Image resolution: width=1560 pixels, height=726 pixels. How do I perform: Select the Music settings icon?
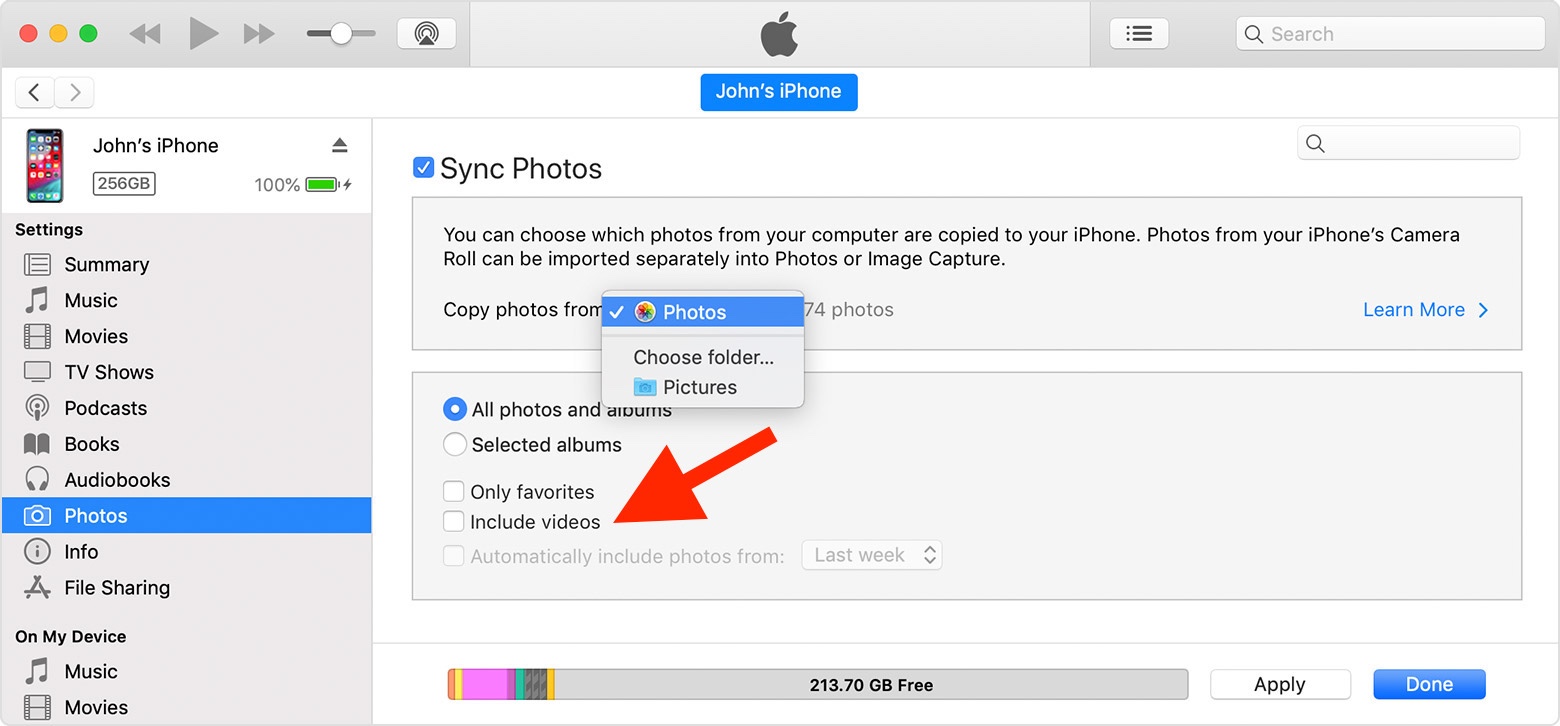tap(35, 300)
